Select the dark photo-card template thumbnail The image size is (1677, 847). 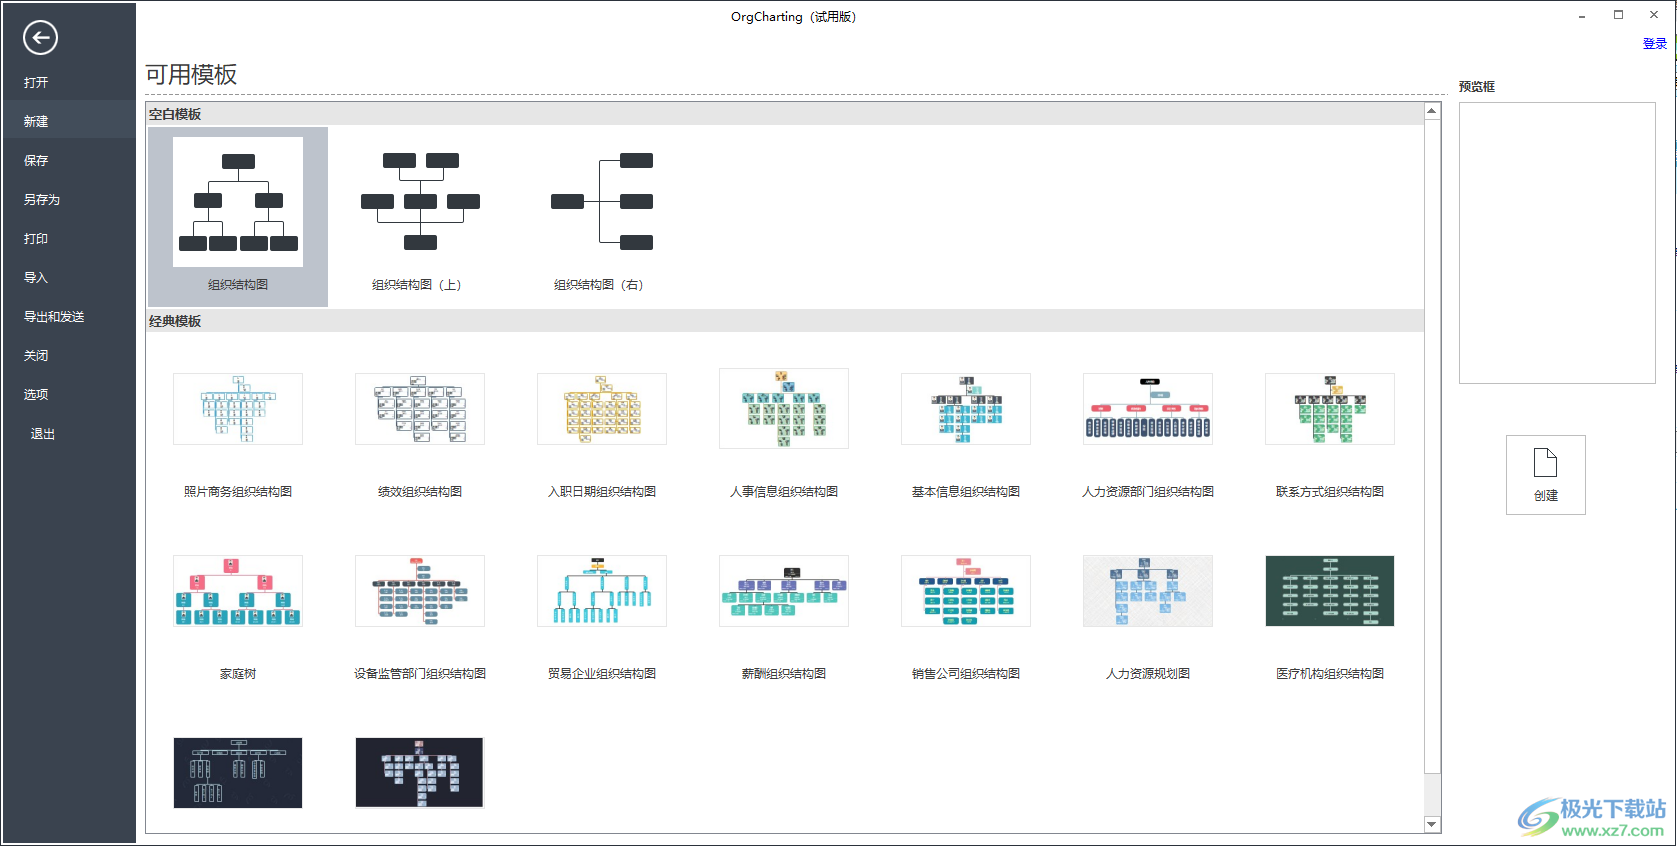pyautogui.click(x=420, y=773)
